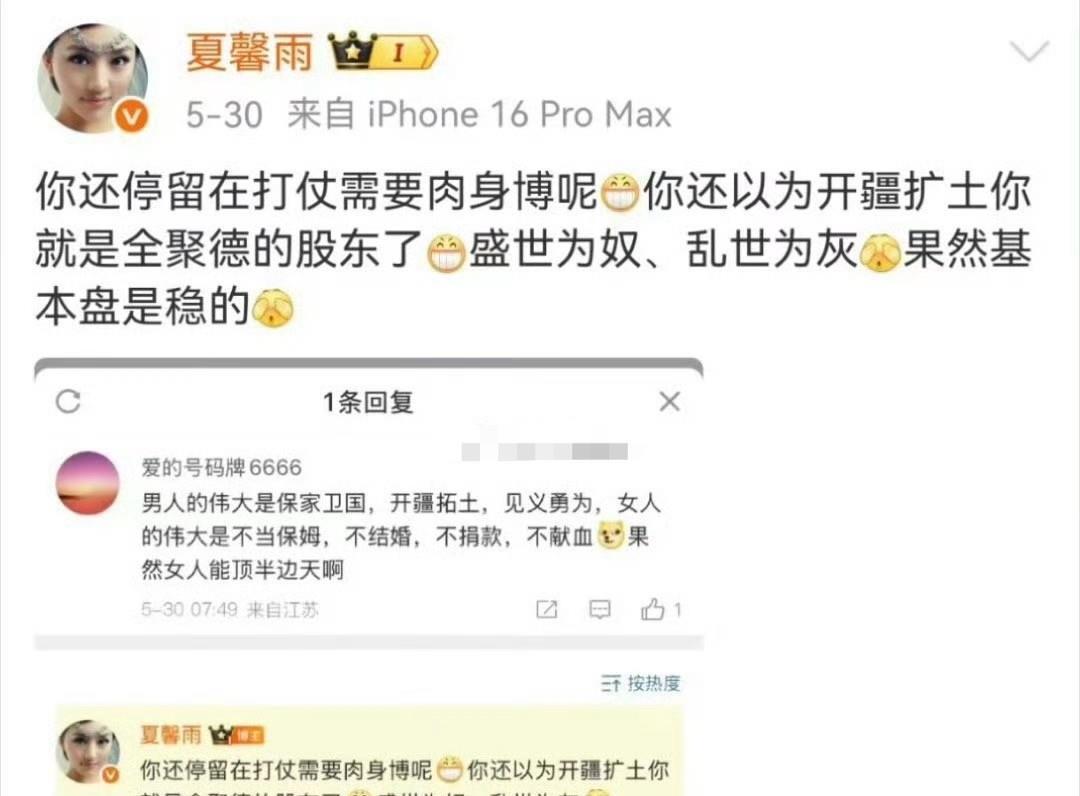This screenshot has height=796, width=1080.
Task: Share the comment with the forward icon
Action: point(547,609)
